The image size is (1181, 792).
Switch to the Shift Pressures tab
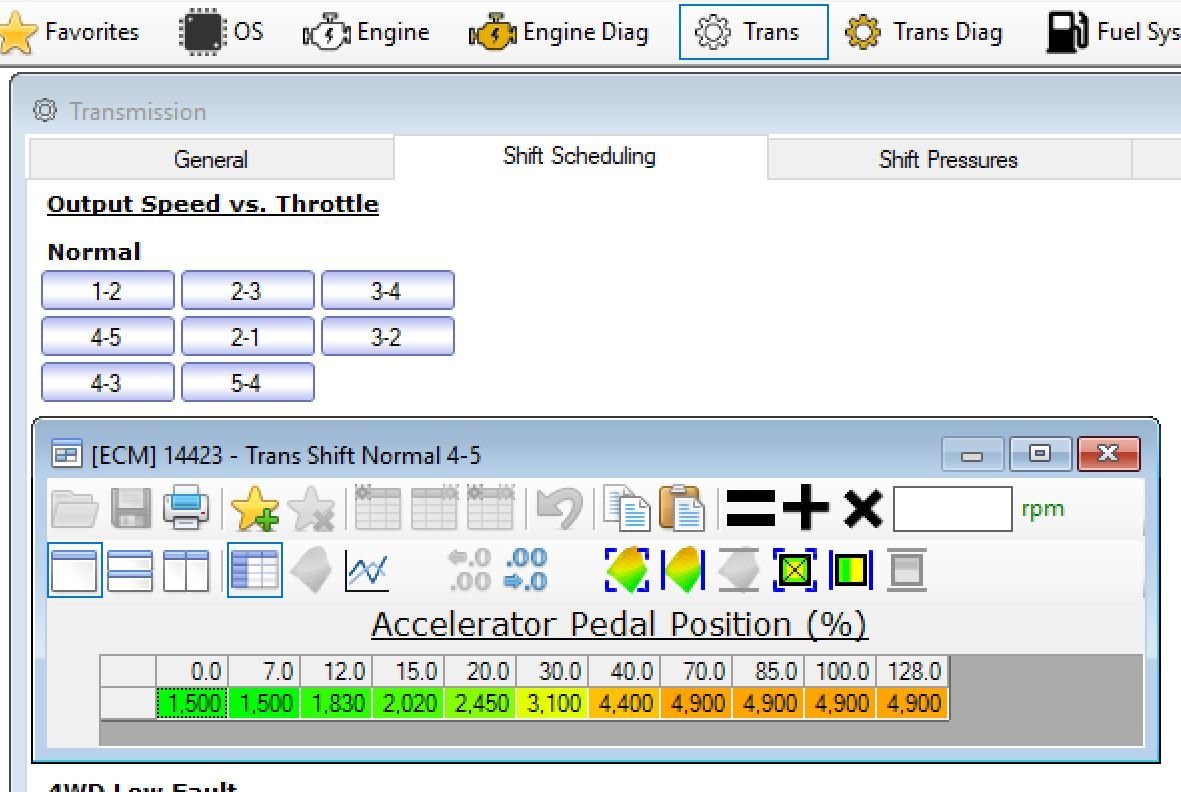point(948,159)
